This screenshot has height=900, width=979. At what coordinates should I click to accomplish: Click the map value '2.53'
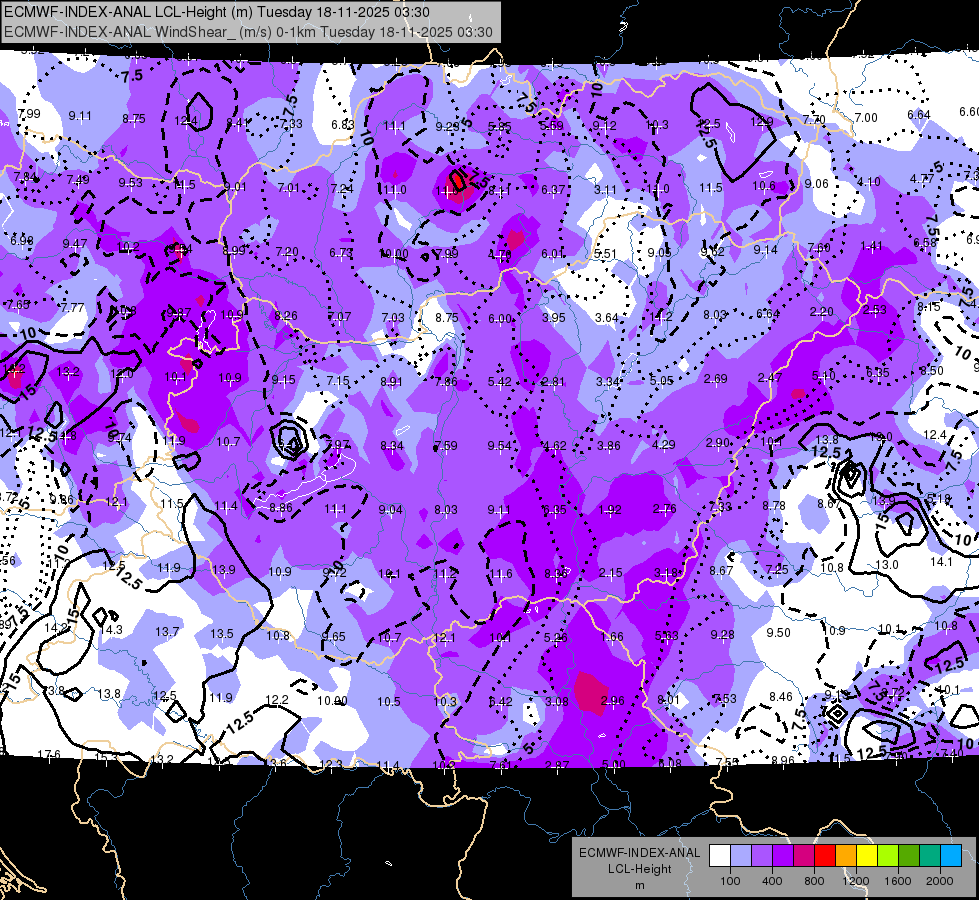point(875,310)
